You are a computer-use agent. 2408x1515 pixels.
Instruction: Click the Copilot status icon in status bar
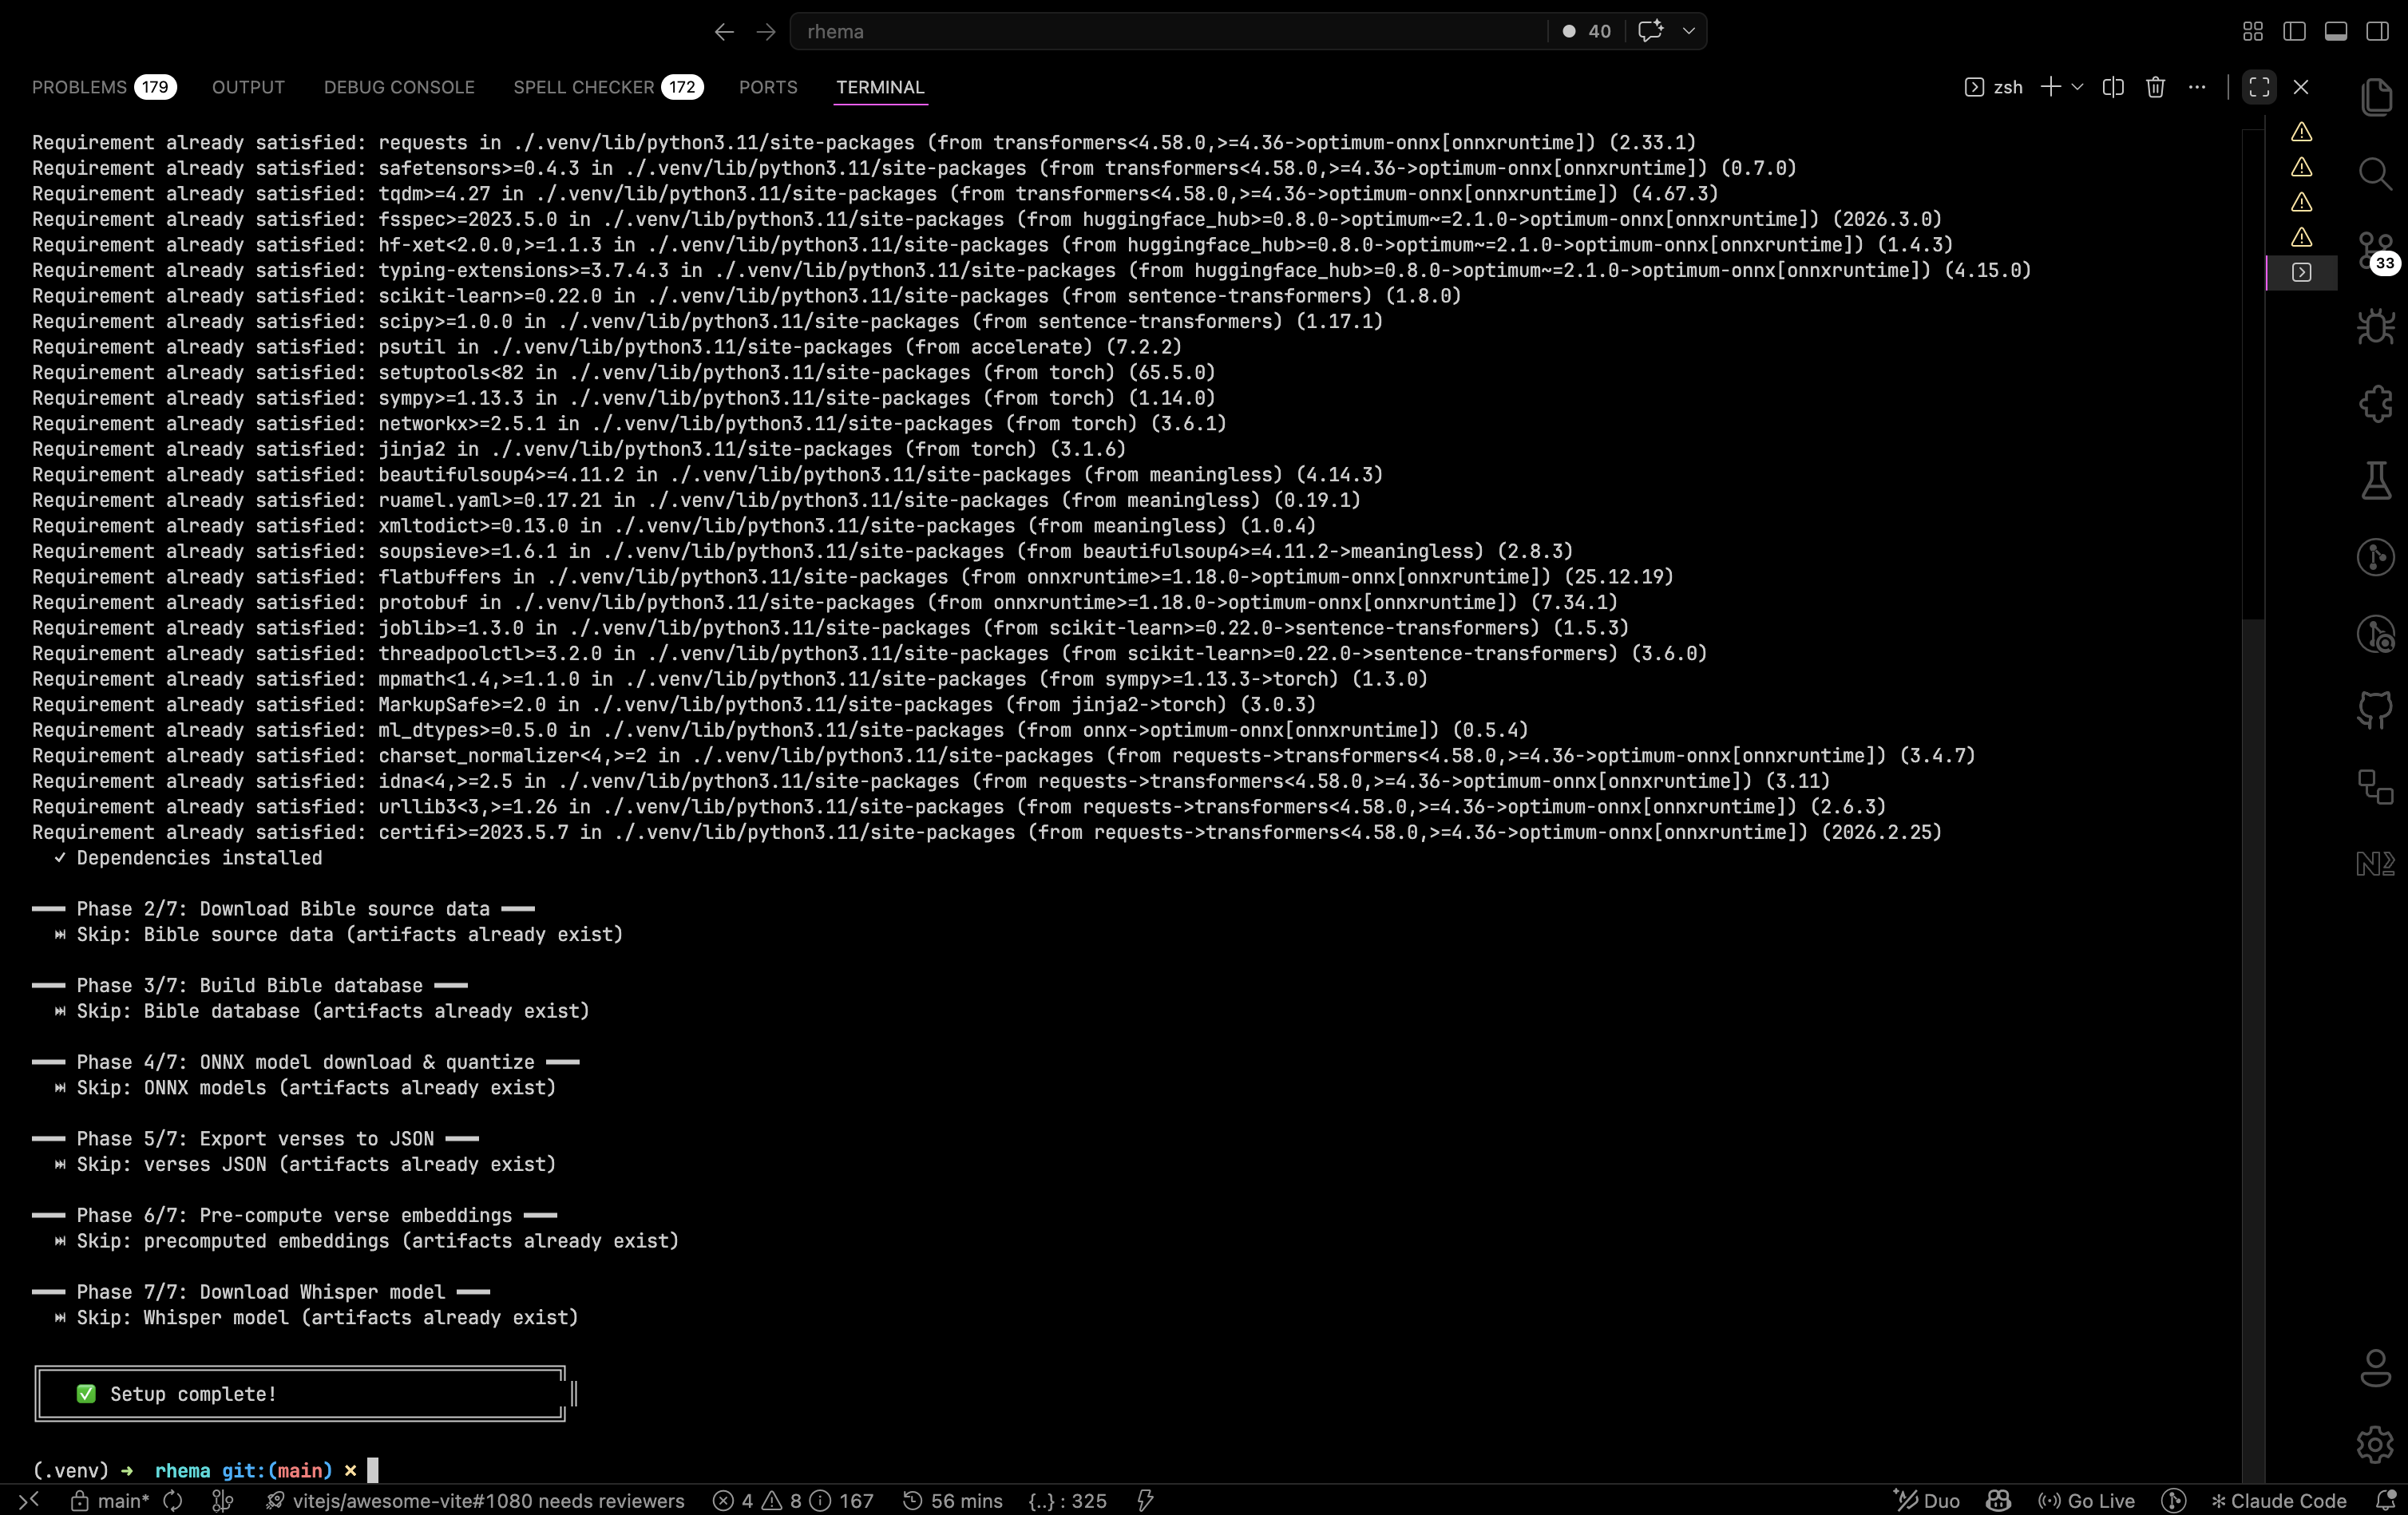(1998, 1500)
